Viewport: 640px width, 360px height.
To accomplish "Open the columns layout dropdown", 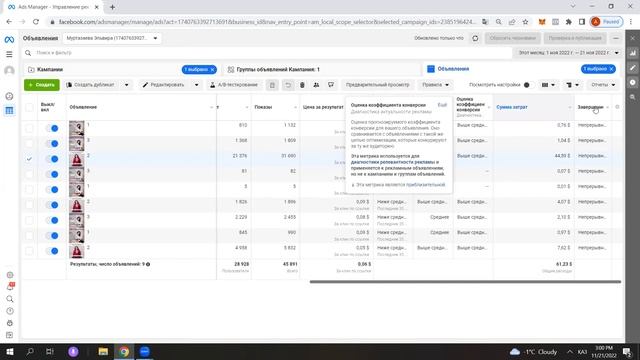I will coord(548,85).
